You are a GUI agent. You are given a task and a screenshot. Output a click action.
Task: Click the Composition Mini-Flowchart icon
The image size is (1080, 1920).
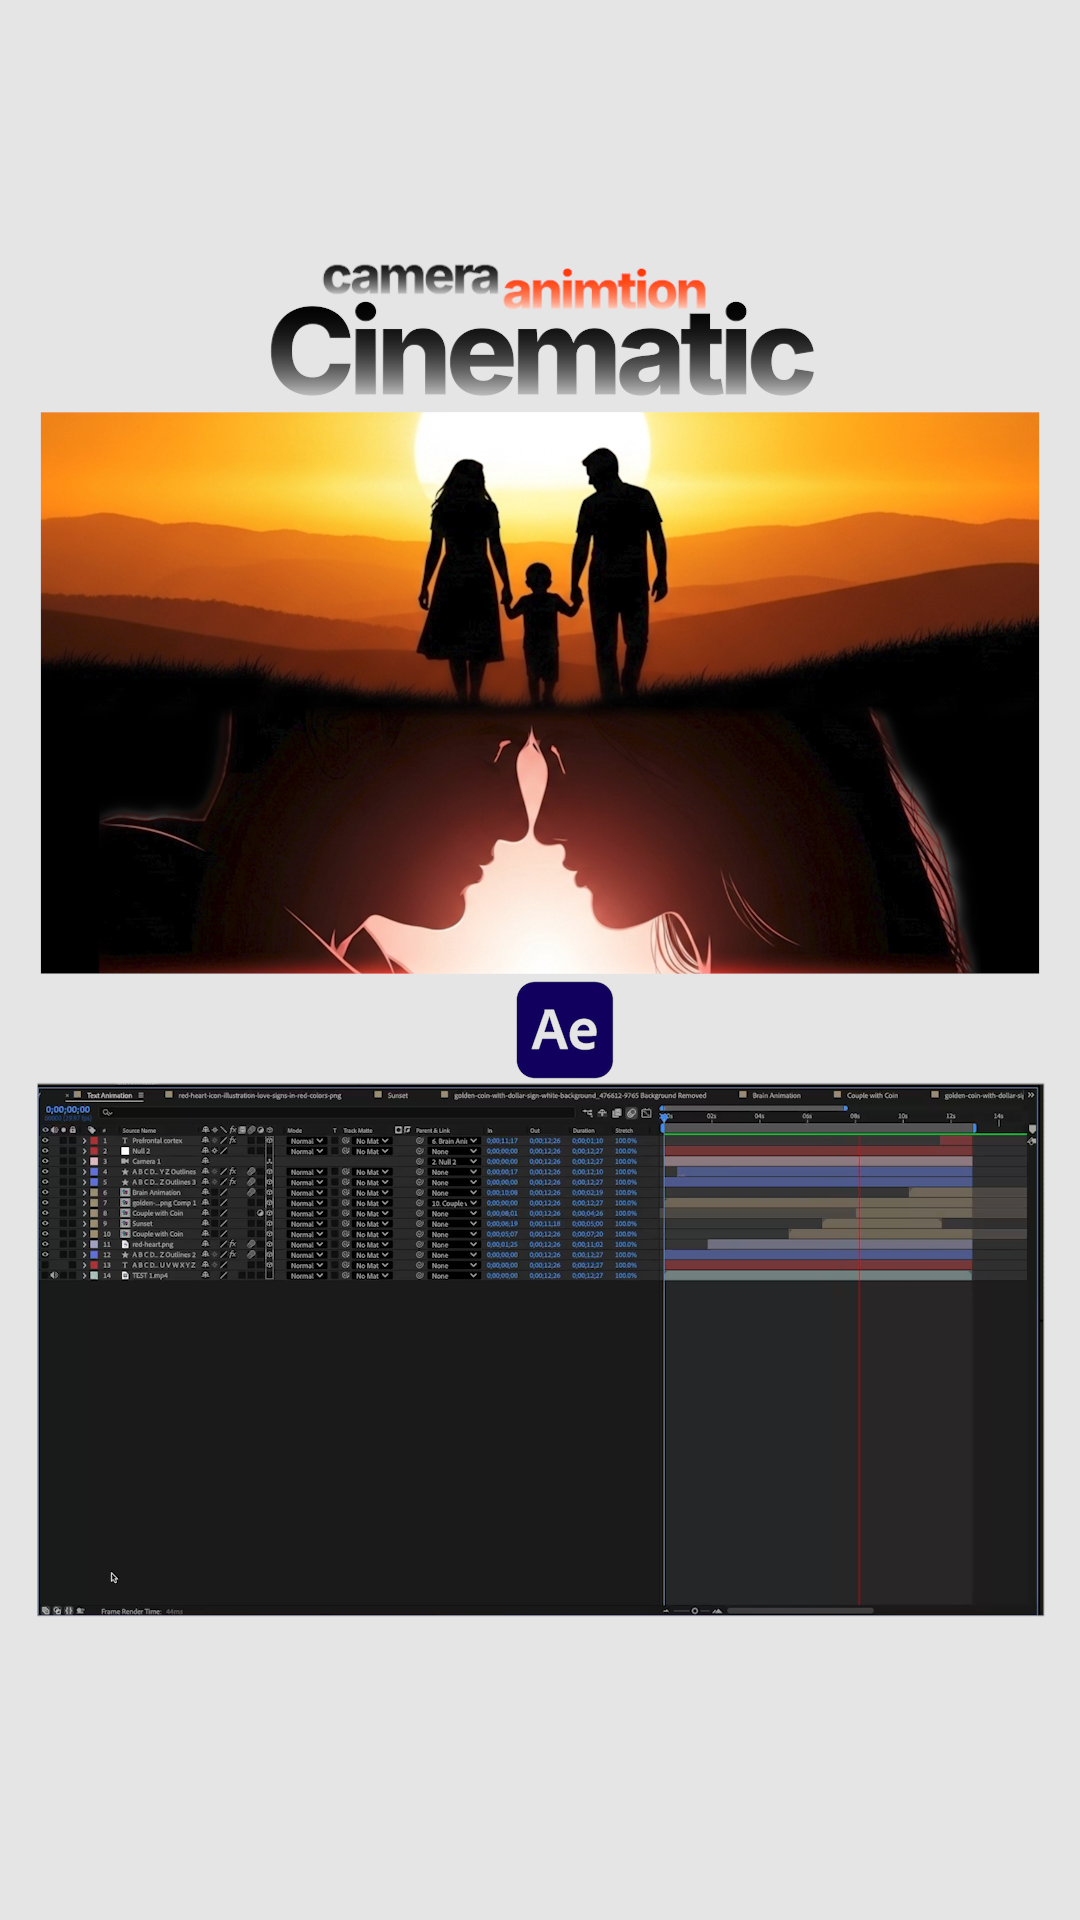coord(587,1113)
